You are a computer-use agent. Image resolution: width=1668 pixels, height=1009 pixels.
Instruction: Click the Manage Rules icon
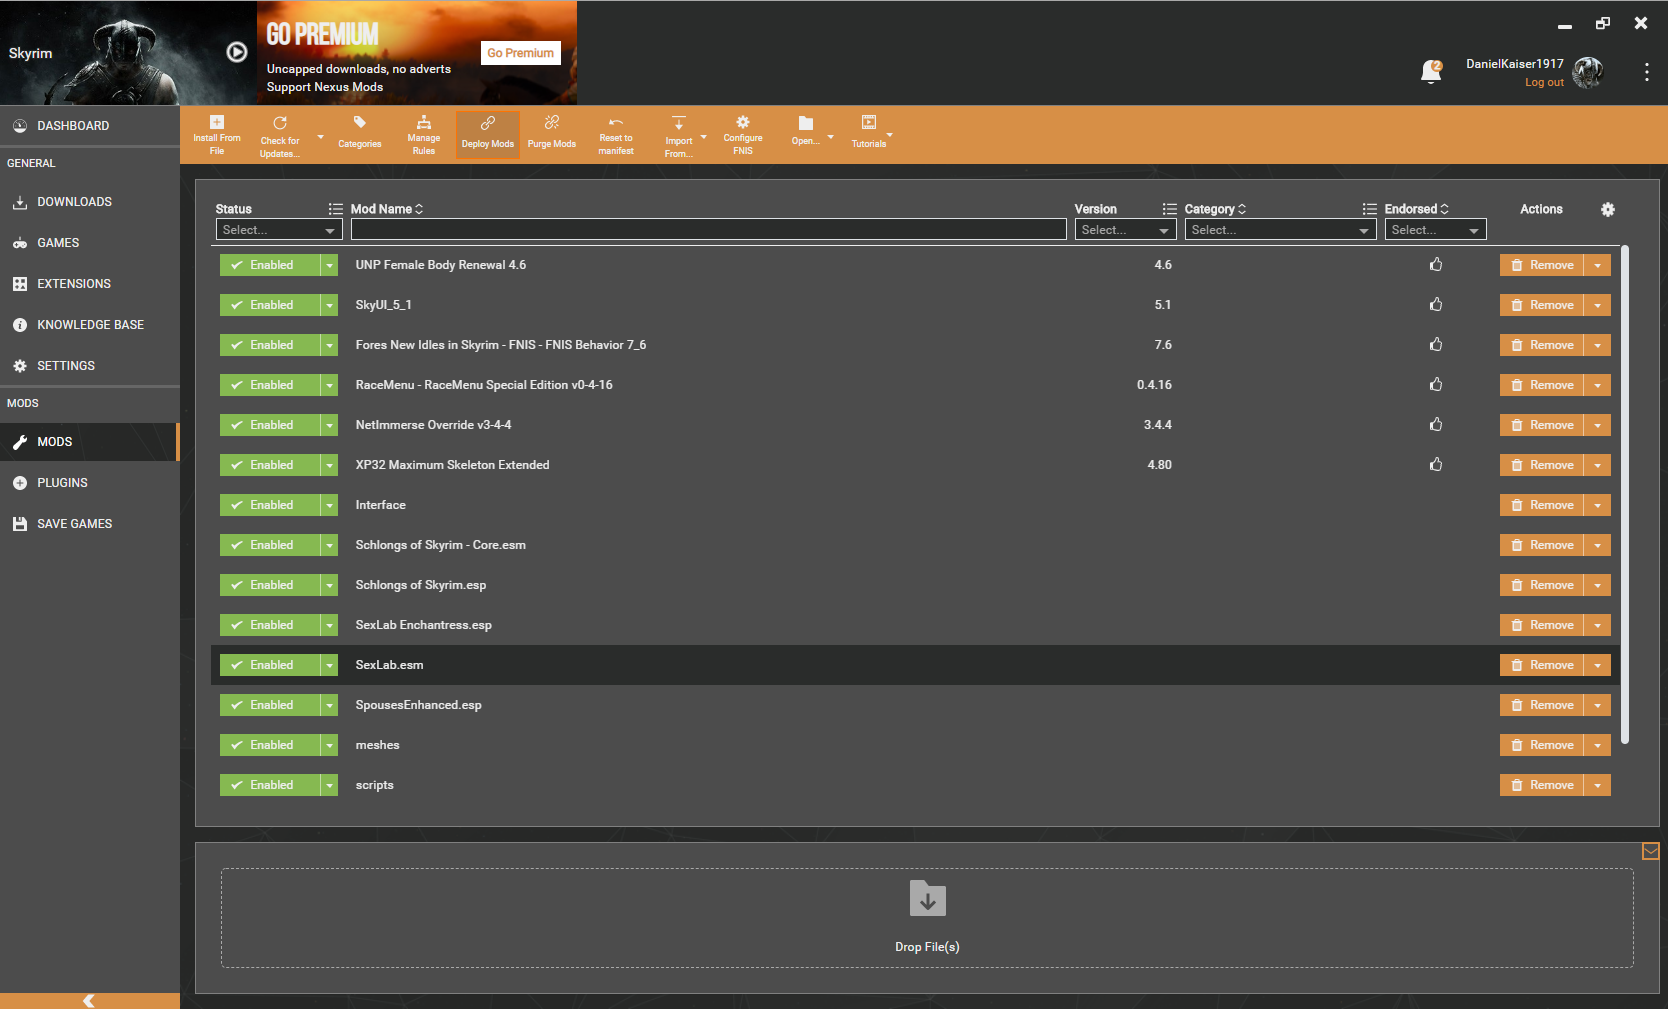(x=423, y=134)
